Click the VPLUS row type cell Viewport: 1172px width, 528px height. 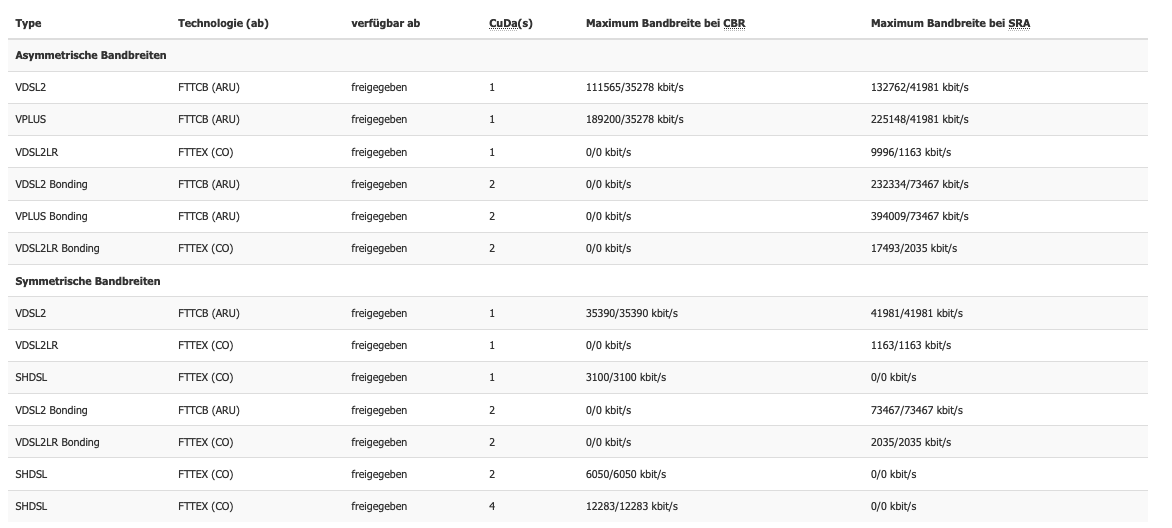pyautogui.click(x=31, y=120)
